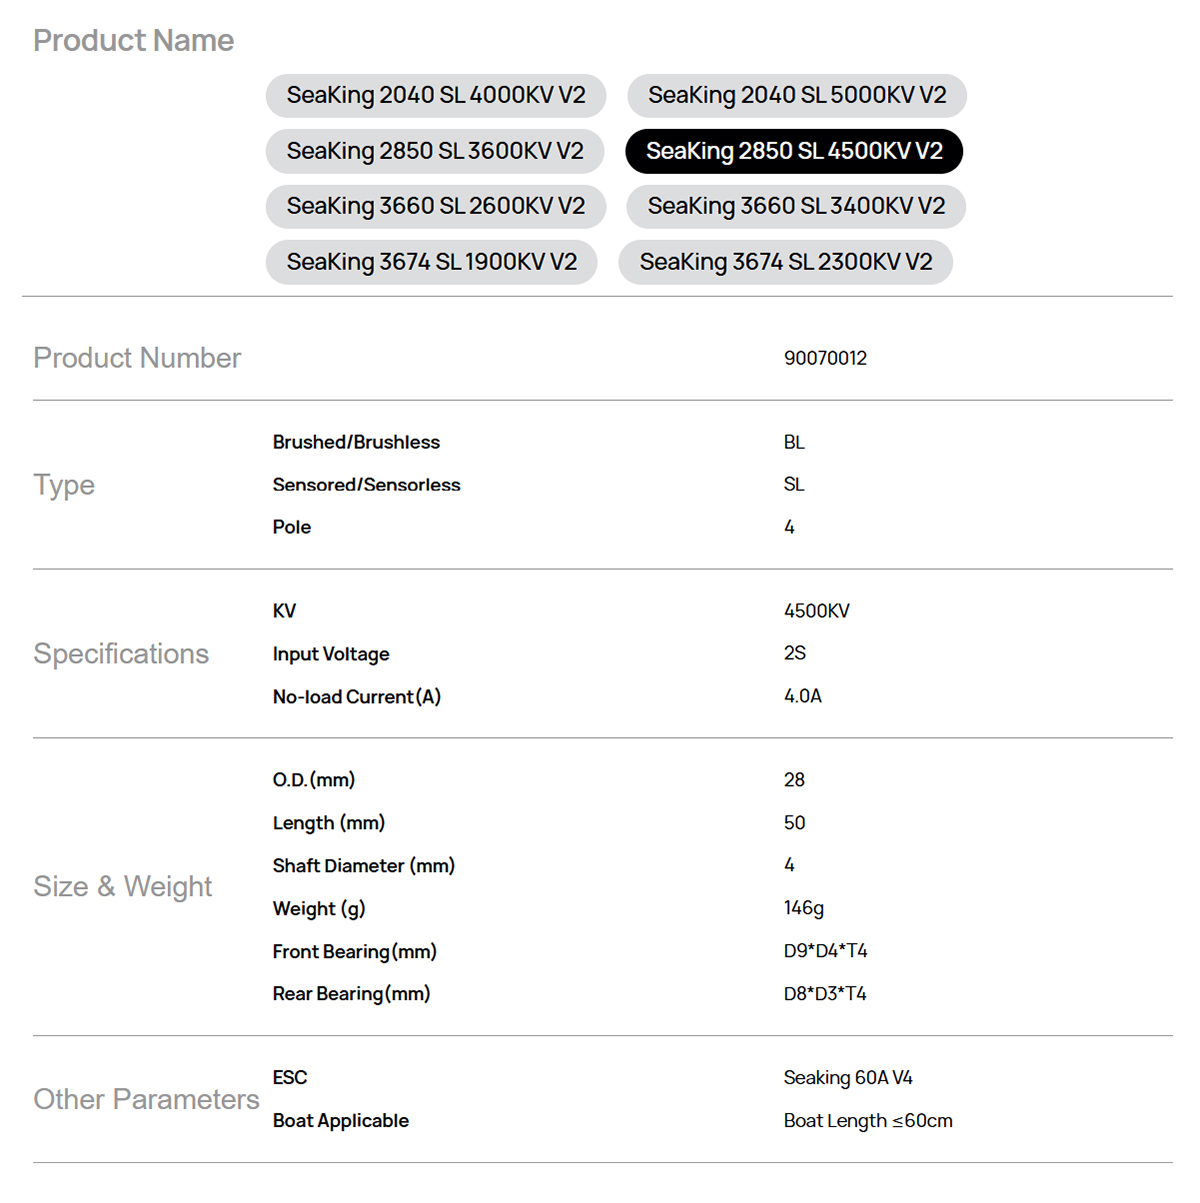Select SeaKing 2040 SL 5000KV V2 option
This screenshot has height=1203, width=1200.
coord(797,96)
